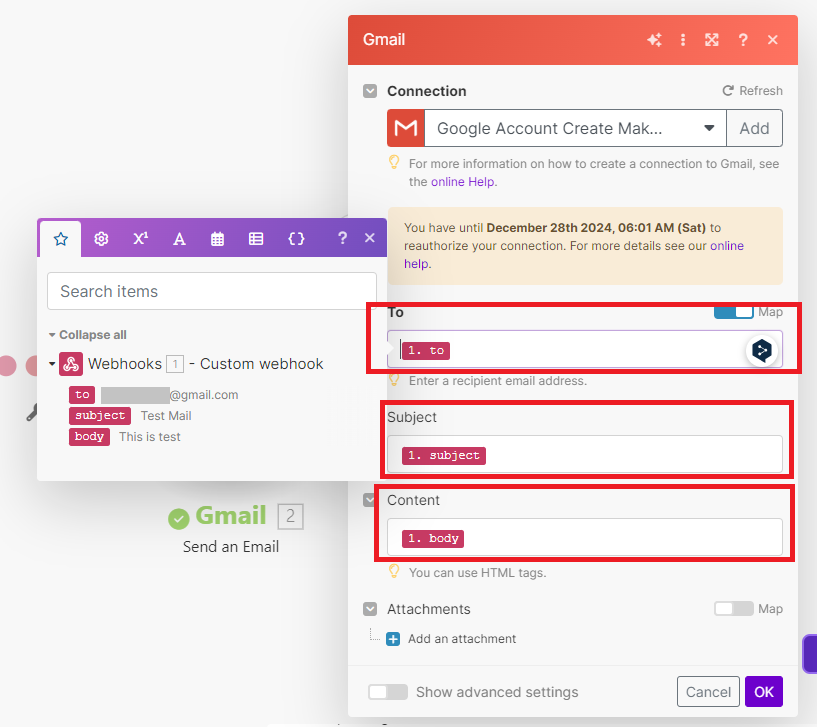
Task: Open the Google Account connection dropdown
Action: point(575,128)
